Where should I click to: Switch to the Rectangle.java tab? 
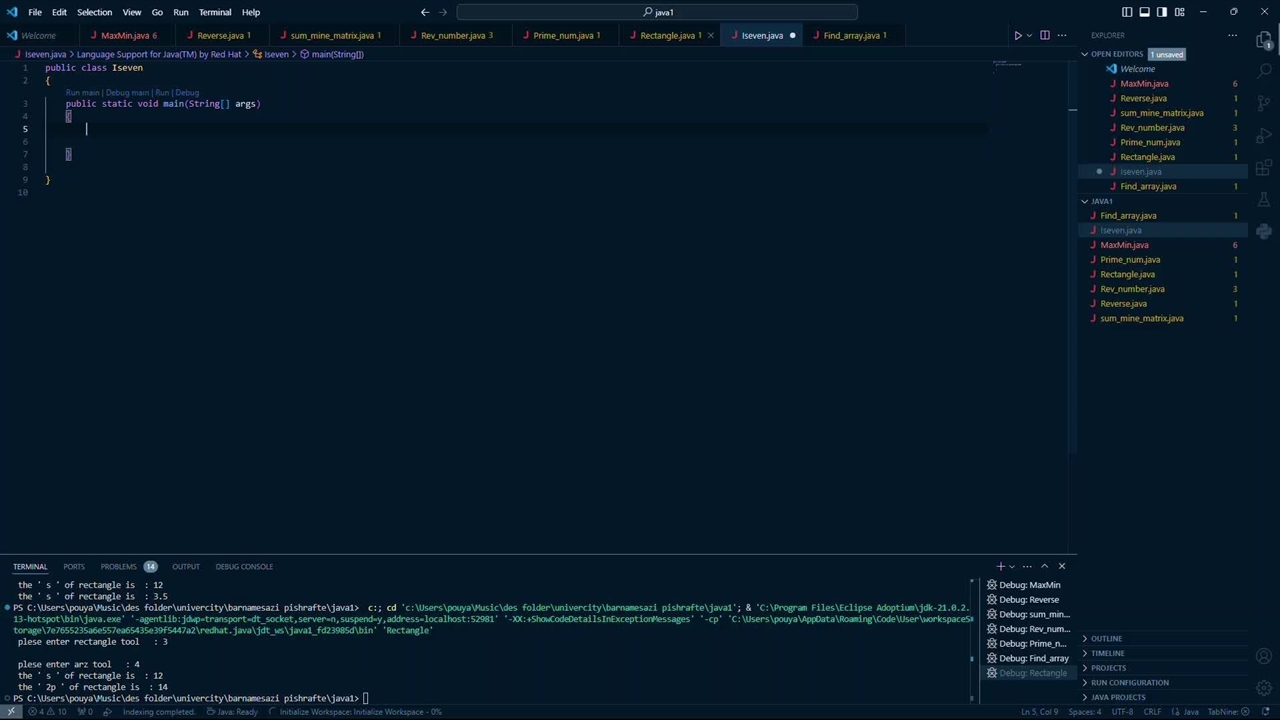pyautogui.click(x=667, y=36)
